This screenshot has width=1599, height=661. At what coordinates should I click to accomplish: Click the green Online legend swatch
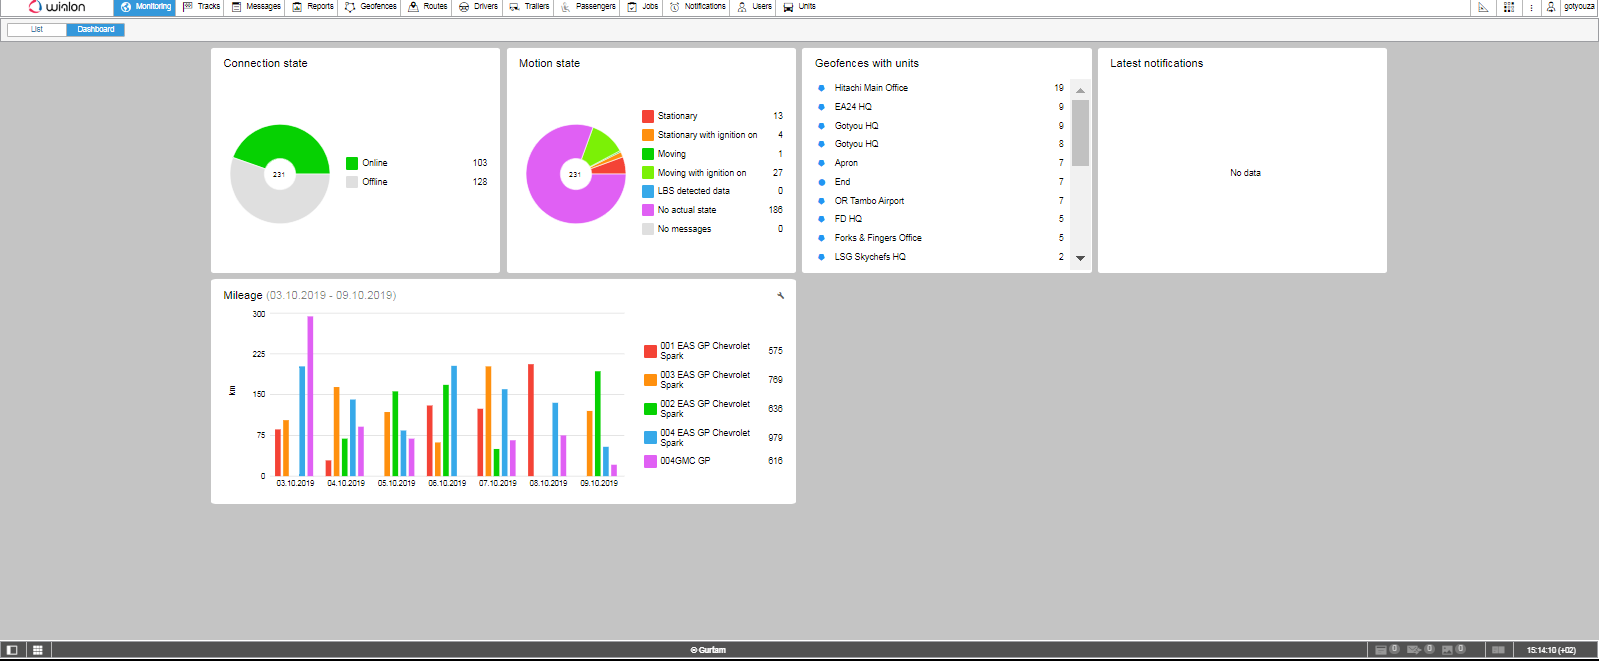352,163
